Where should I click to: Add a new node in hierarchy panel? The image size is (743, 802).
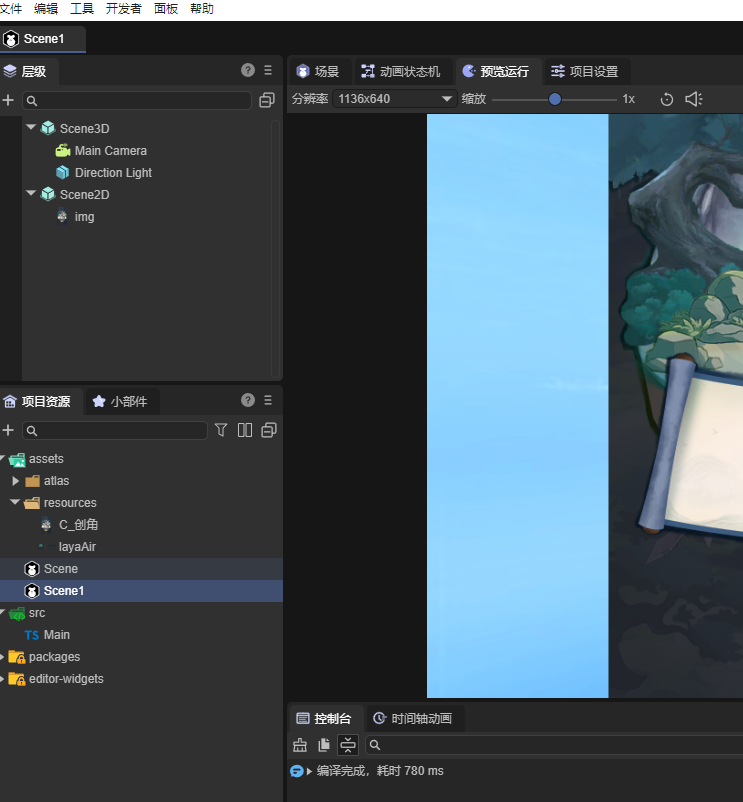pyautogui.click(x=8, y=100)
